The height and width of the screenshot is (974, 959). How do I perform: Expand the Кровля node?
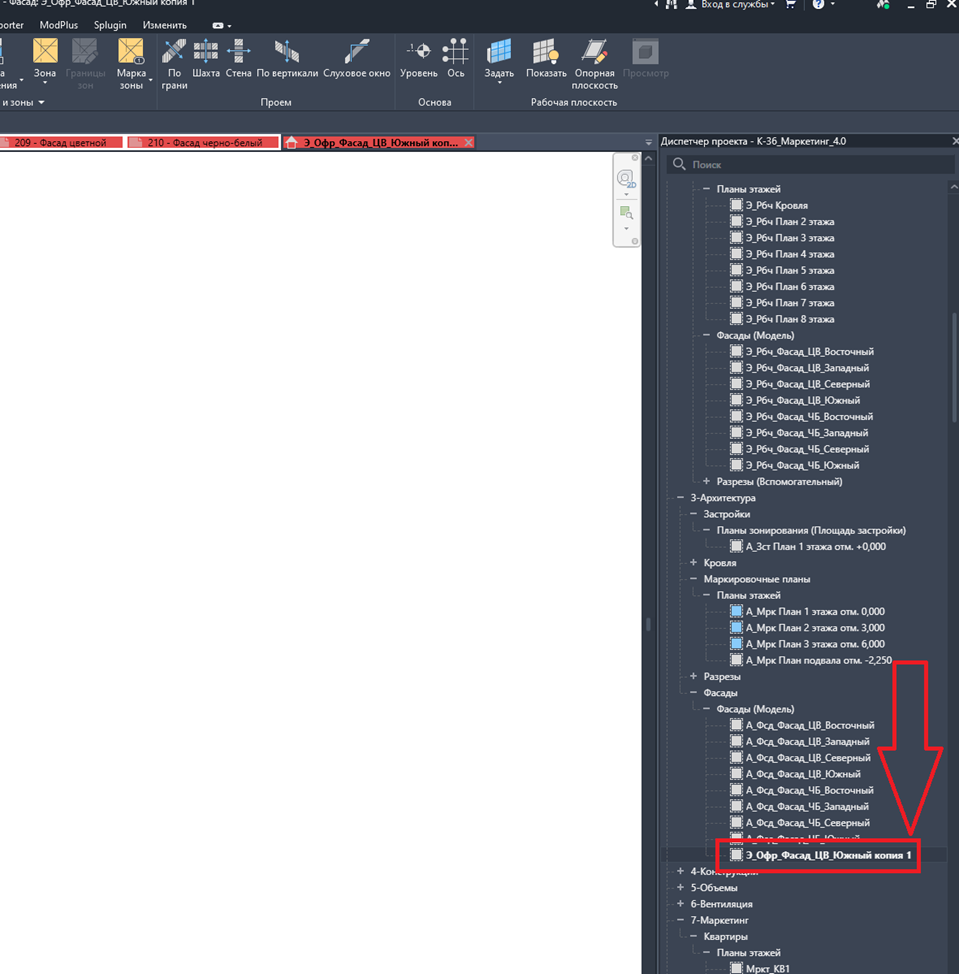693,562
